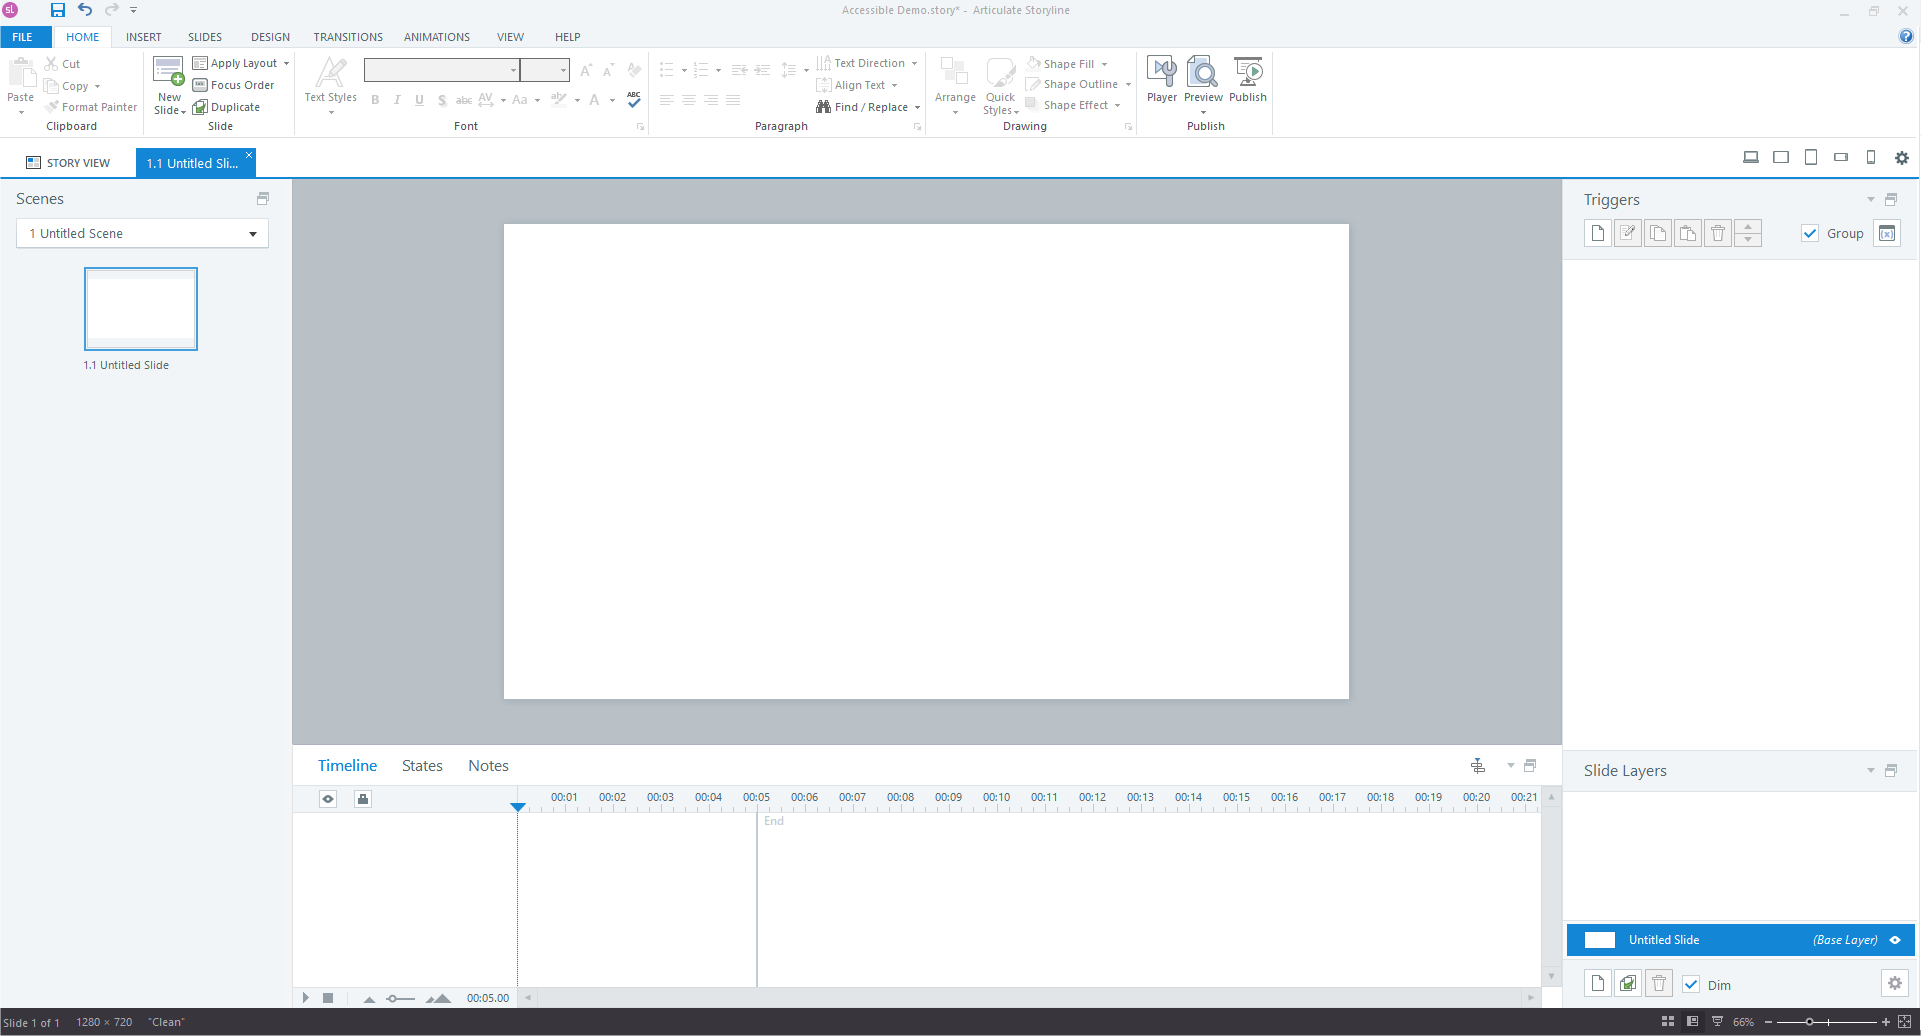Open the ANIMATIONS ribbon tab
1921x1036 pixels.
point(437,37)
